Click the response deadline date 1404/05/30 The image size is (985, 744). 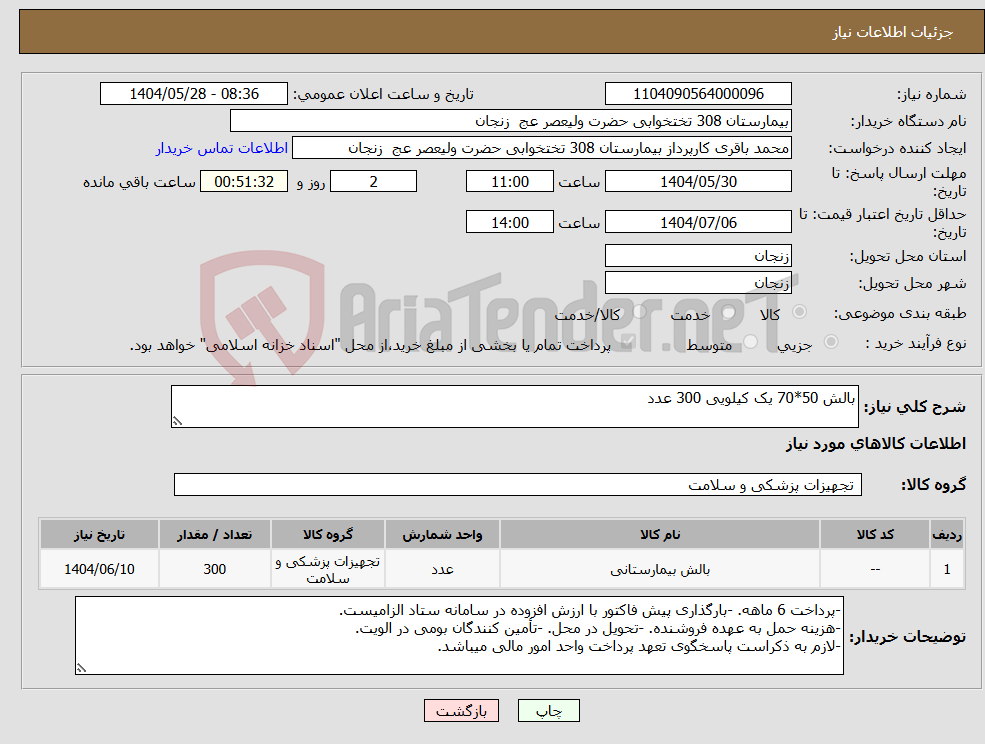698,182
